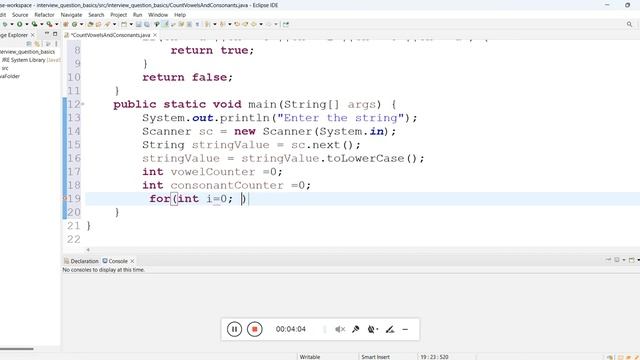640x360 pixels.
Task: Close the CountVowelsAndConsonants.java editor tab
Action: tap(155, 35)
